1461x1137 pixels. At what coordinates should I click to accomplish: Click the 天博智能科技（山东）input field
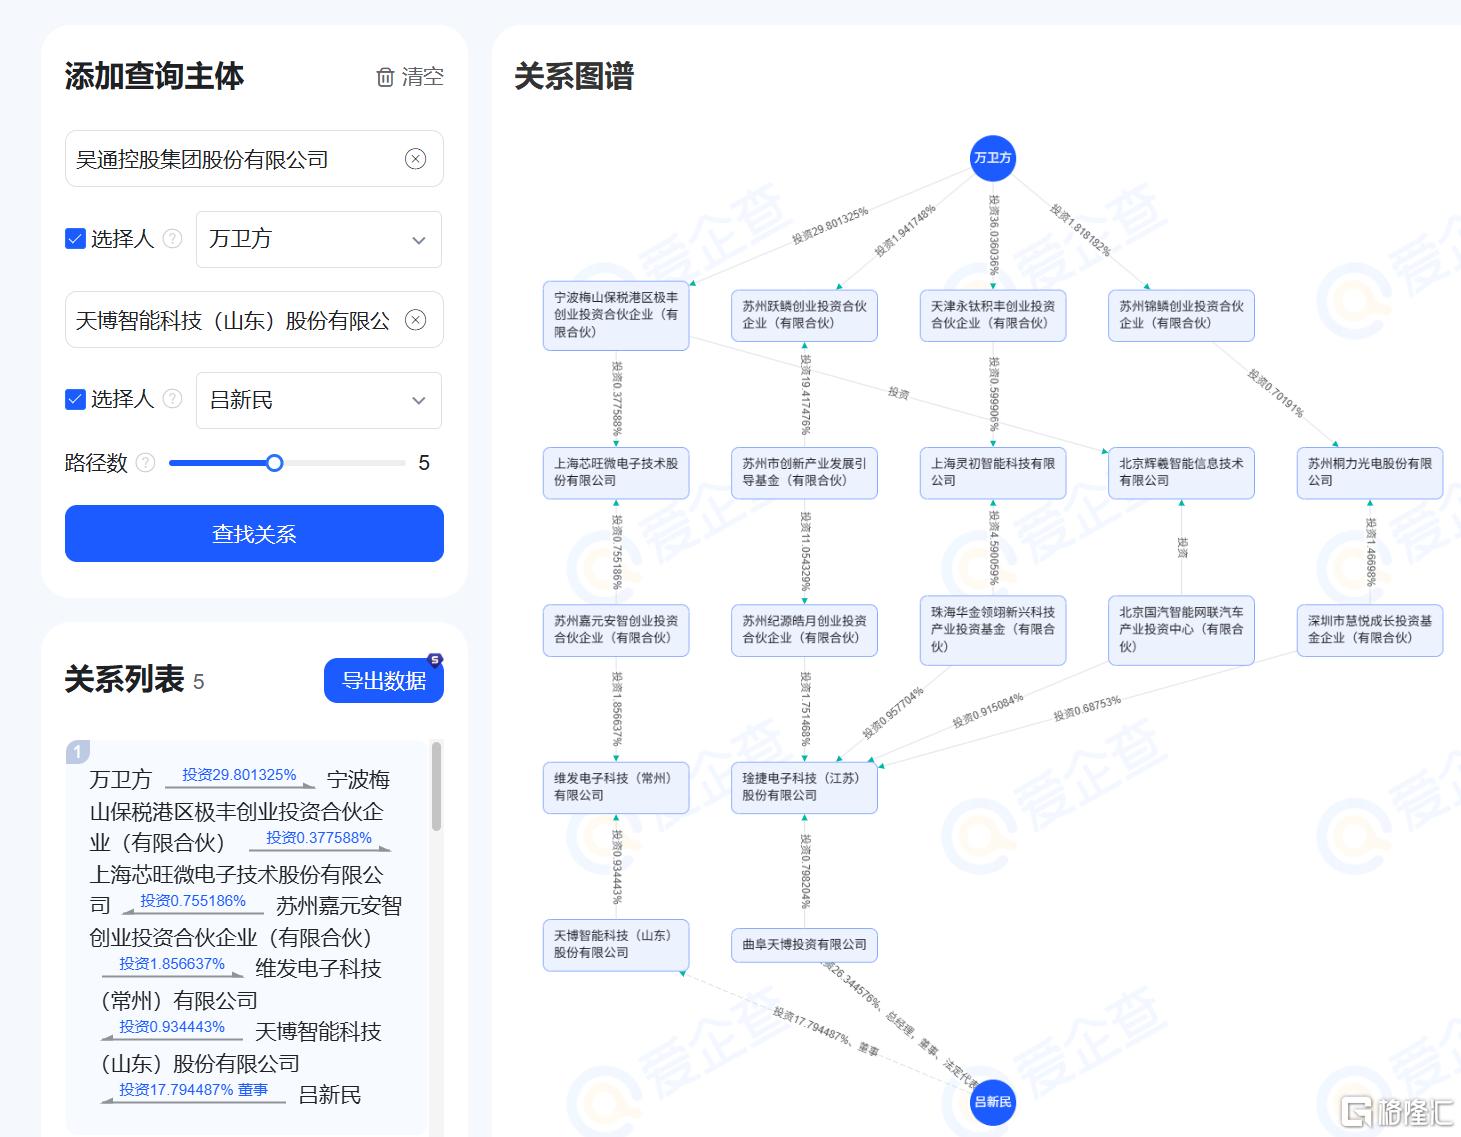254,320
